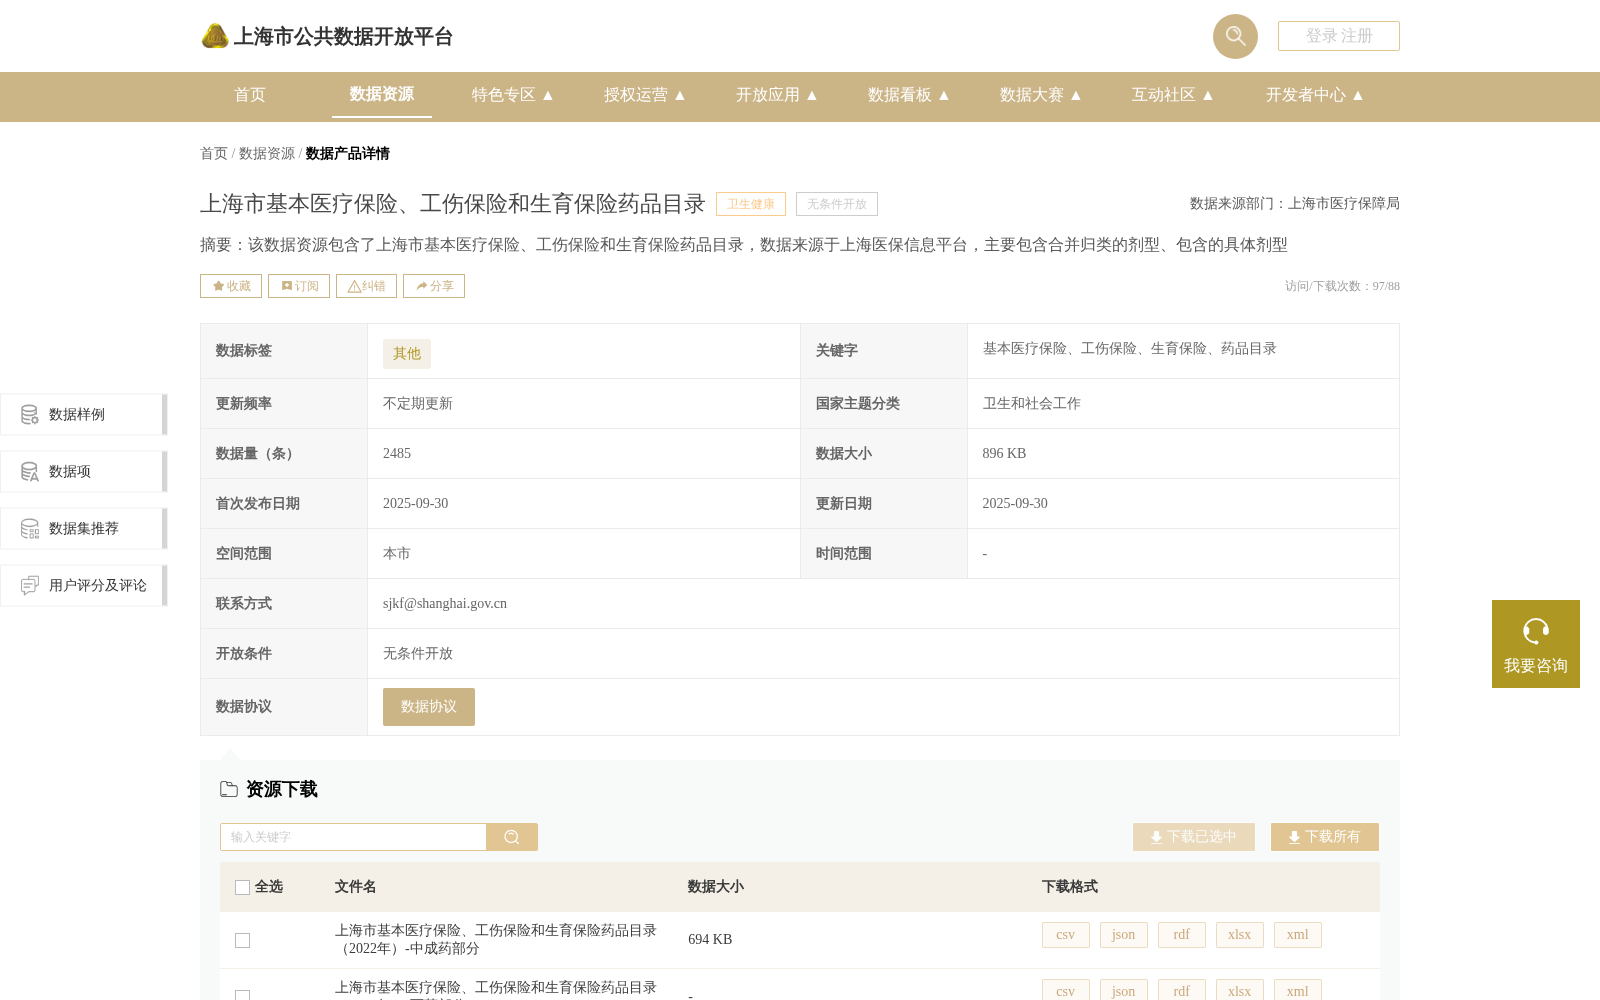1600x1000 pixels.
Task: Click the email sjkf@shanghai.gov.cn
Action: click(445, 604)
